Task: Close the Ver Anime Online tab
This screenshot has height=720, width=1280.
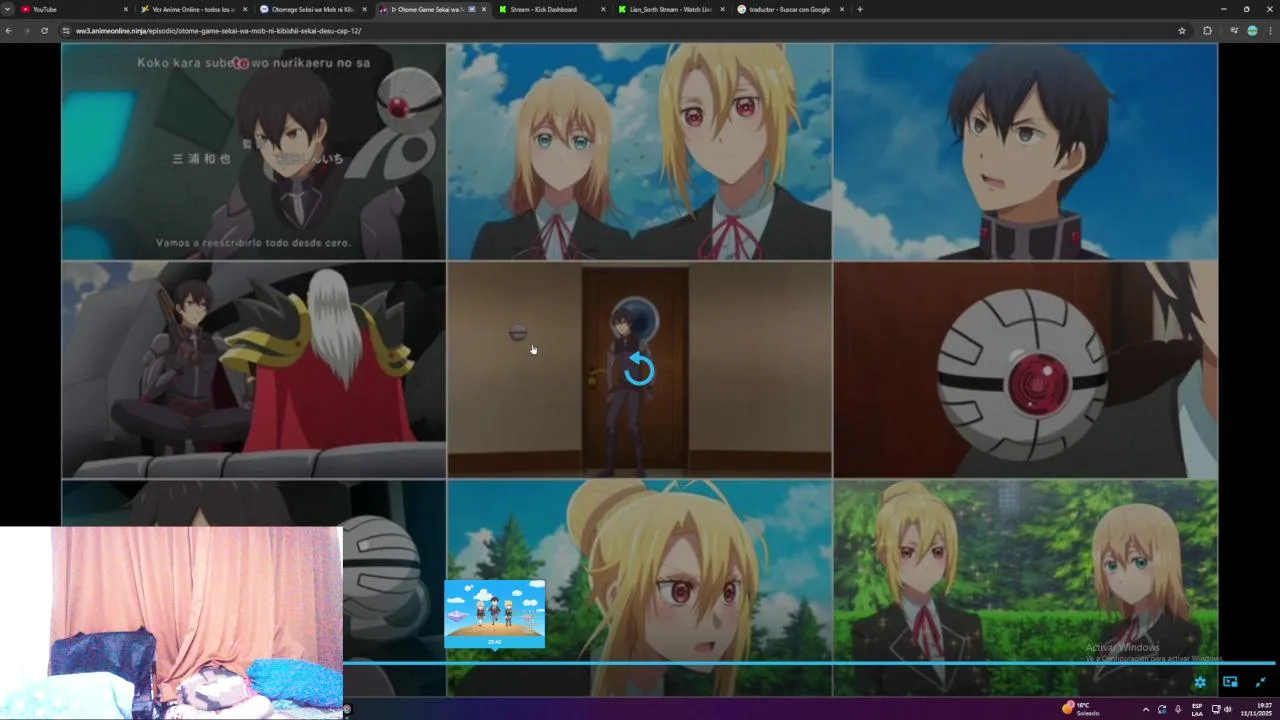Action: tap(245, 9)
